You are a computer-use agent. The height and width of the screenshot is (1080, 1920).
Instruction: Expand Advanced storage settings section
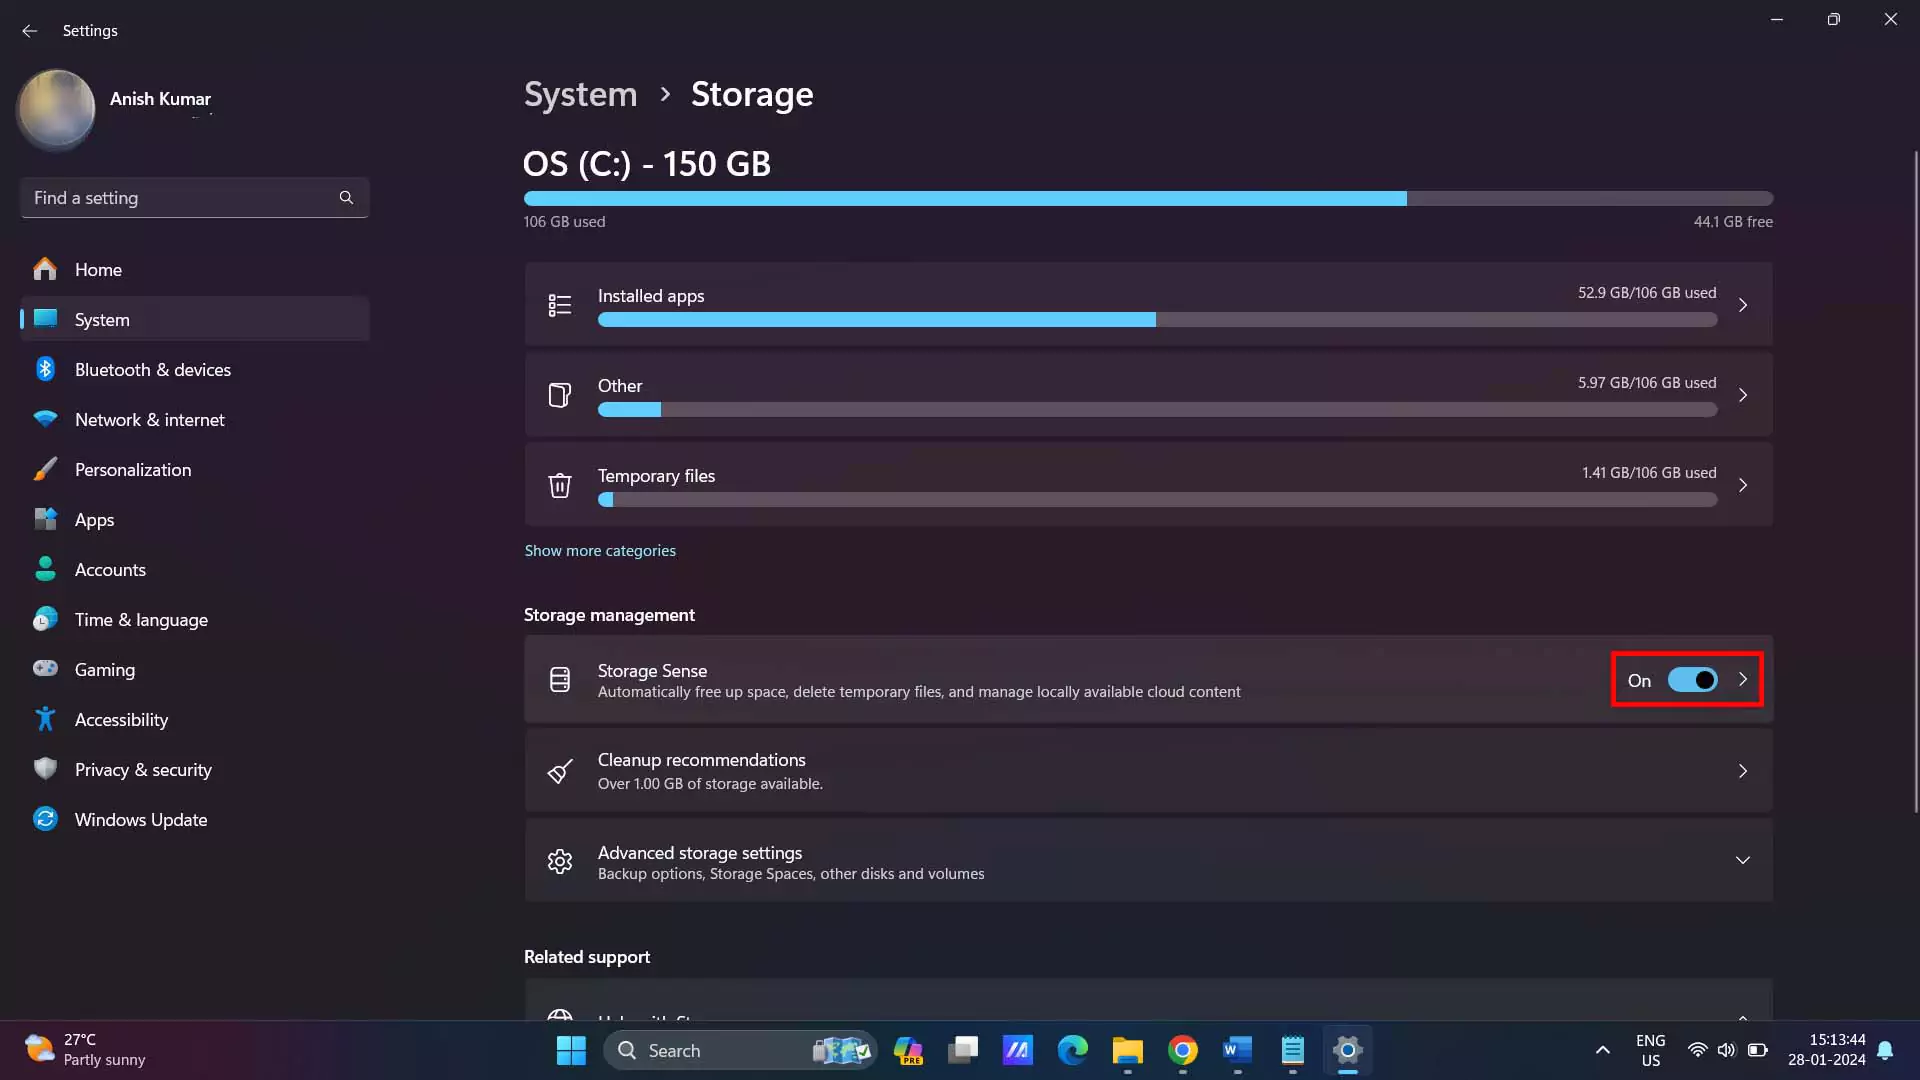(x=1743, y=860)
